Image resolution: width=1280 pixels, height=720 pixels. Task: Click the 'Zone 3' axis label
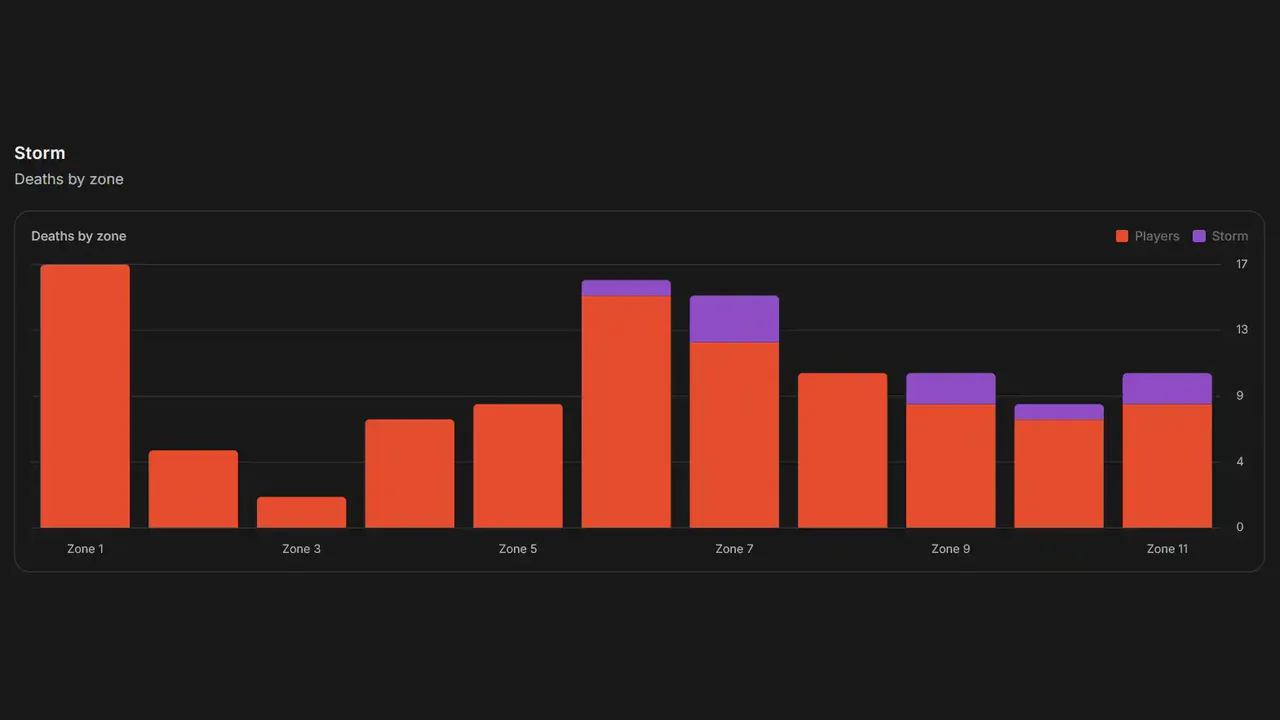(x=301, y=549)
